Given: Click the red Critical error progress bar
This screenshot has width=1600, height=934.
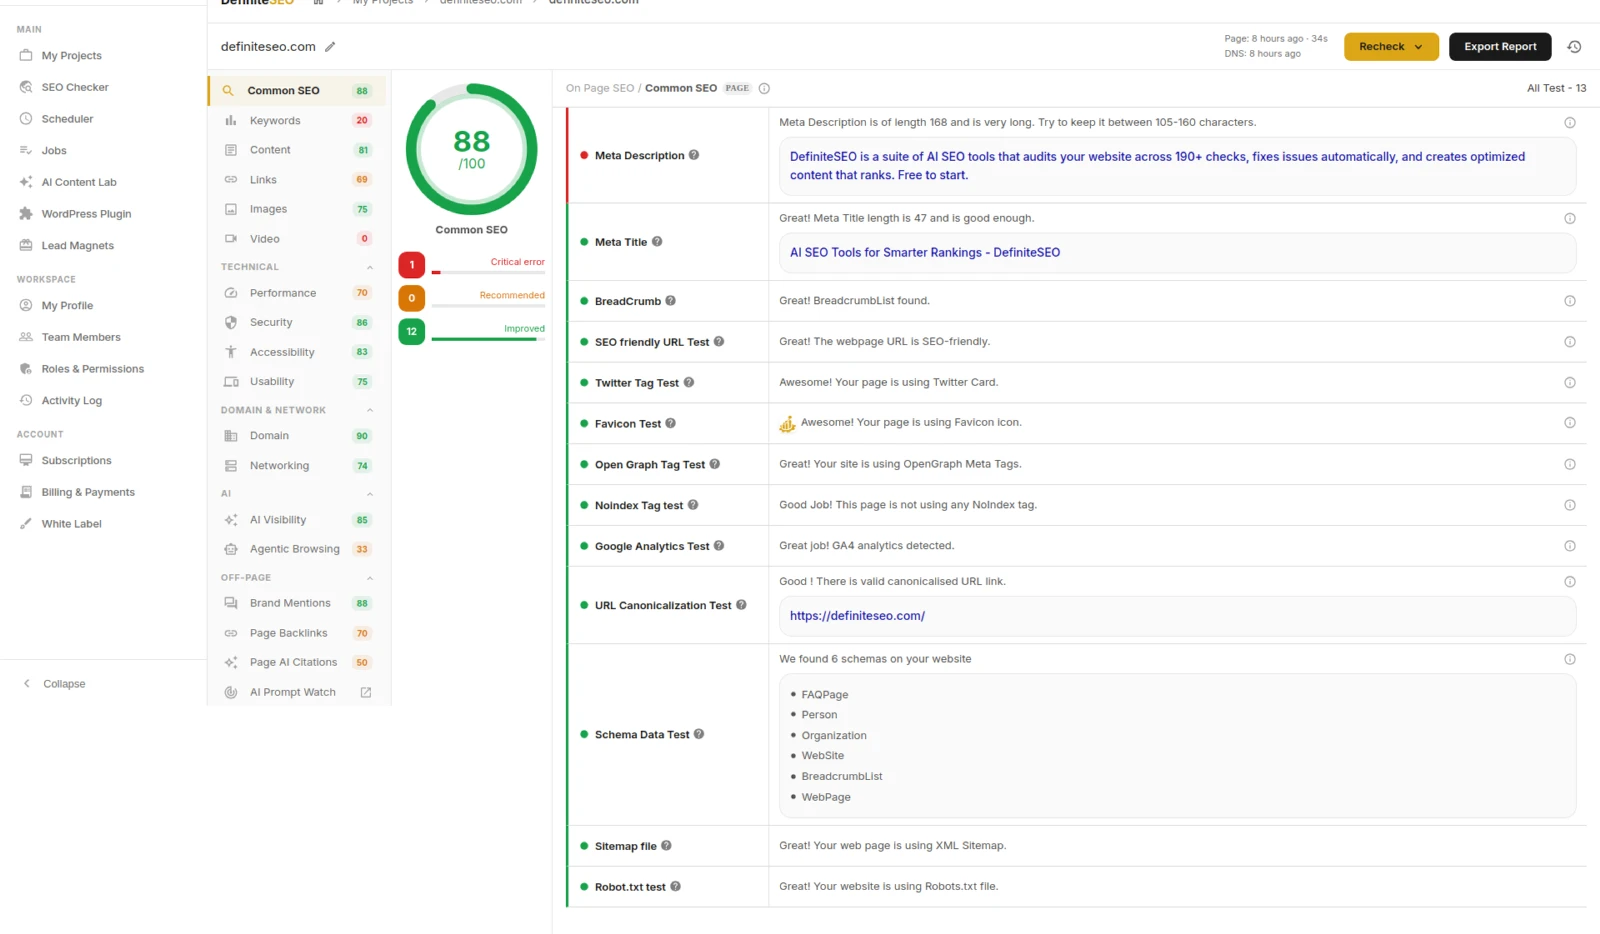Looking at the screenshot, I should [x=488, y=272].
